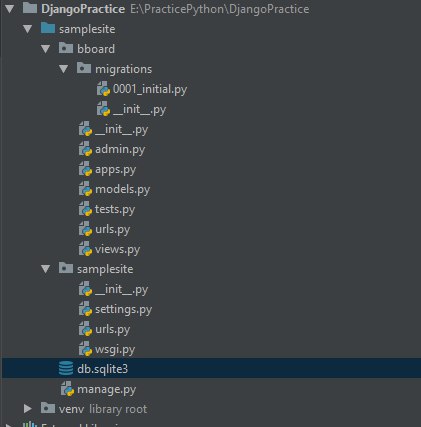Open __init__.py directly under bboard

(121, 129)
